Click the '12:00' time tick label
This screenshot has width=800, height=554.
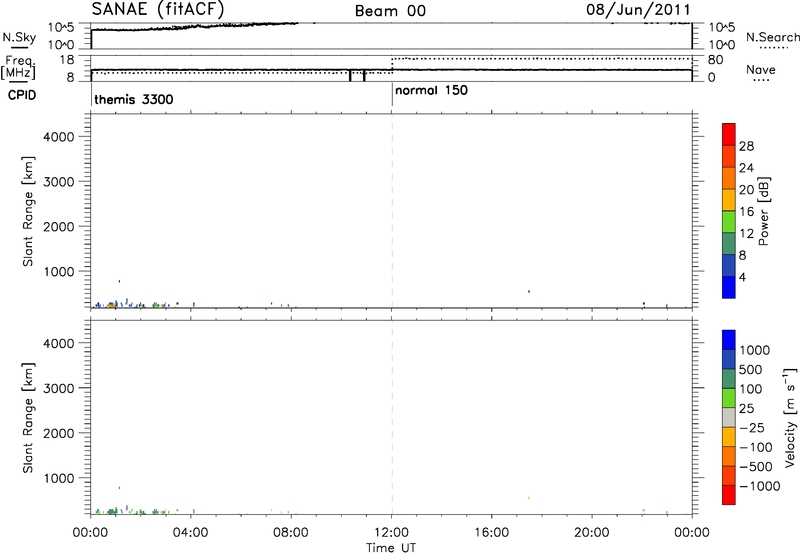click(x=391, y=533)
